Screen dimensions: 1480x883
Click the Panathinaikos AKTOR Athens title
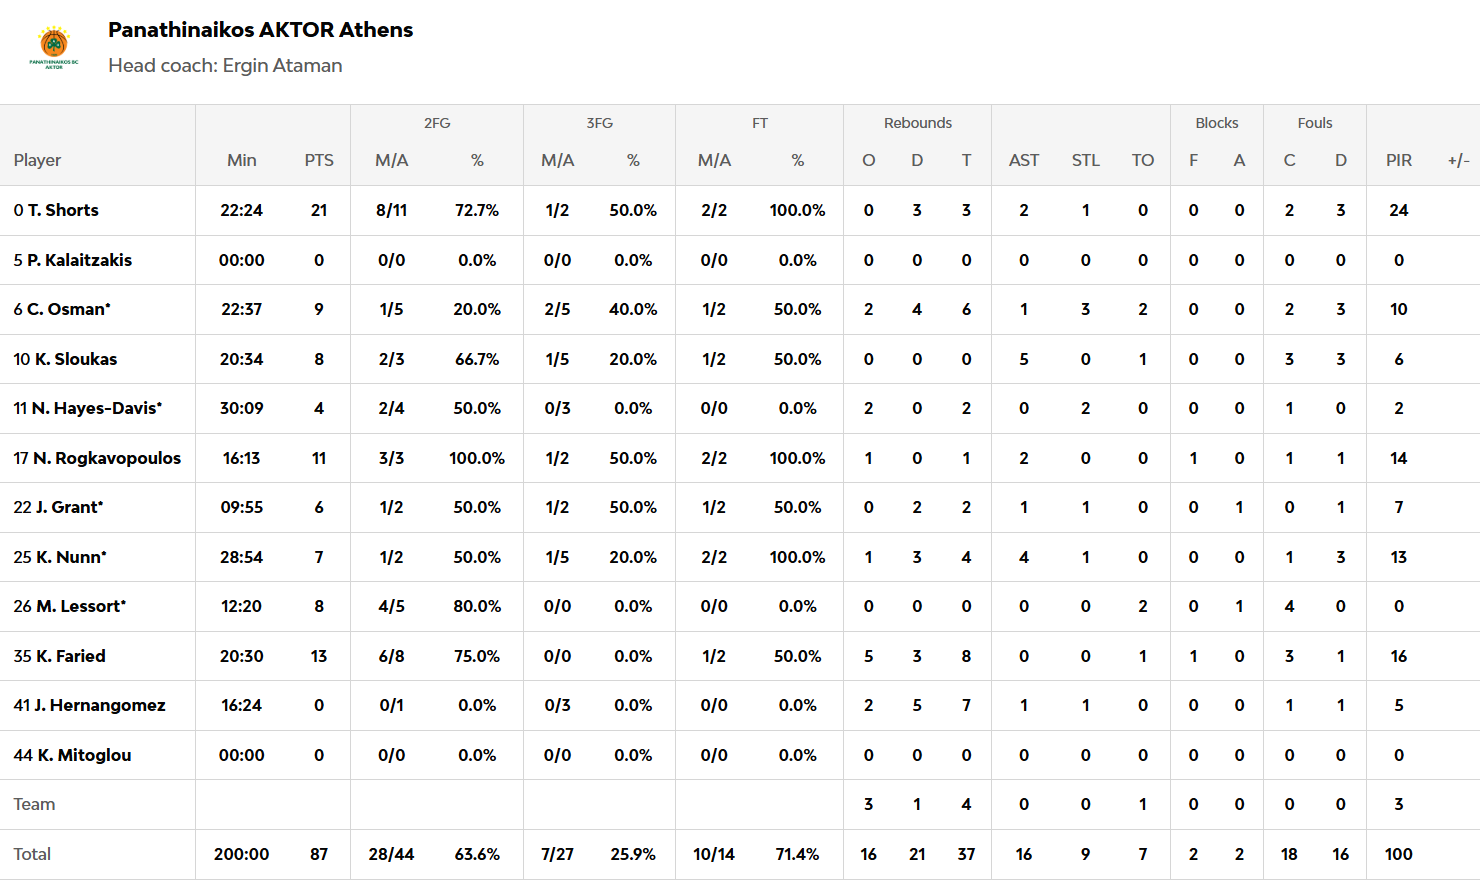pos(260,30)
